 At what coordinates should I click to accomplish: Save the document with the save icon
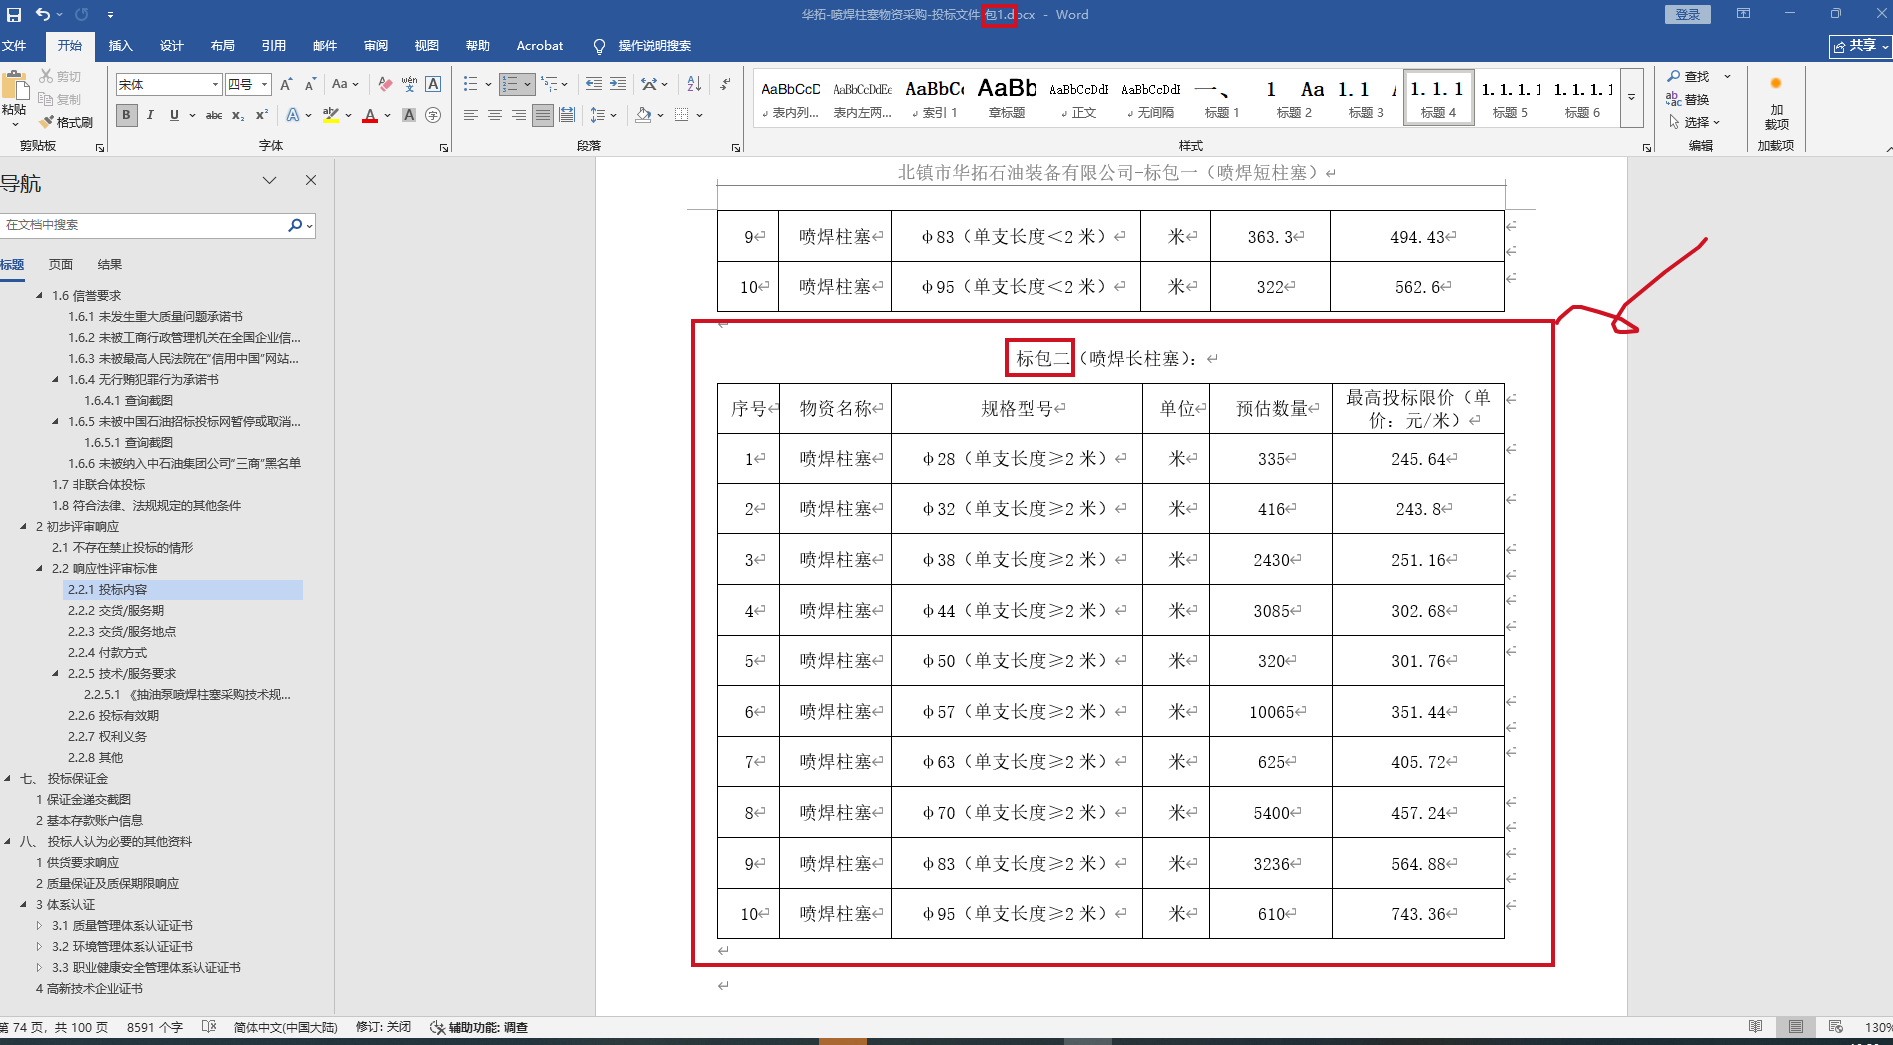tap(14, 15)
